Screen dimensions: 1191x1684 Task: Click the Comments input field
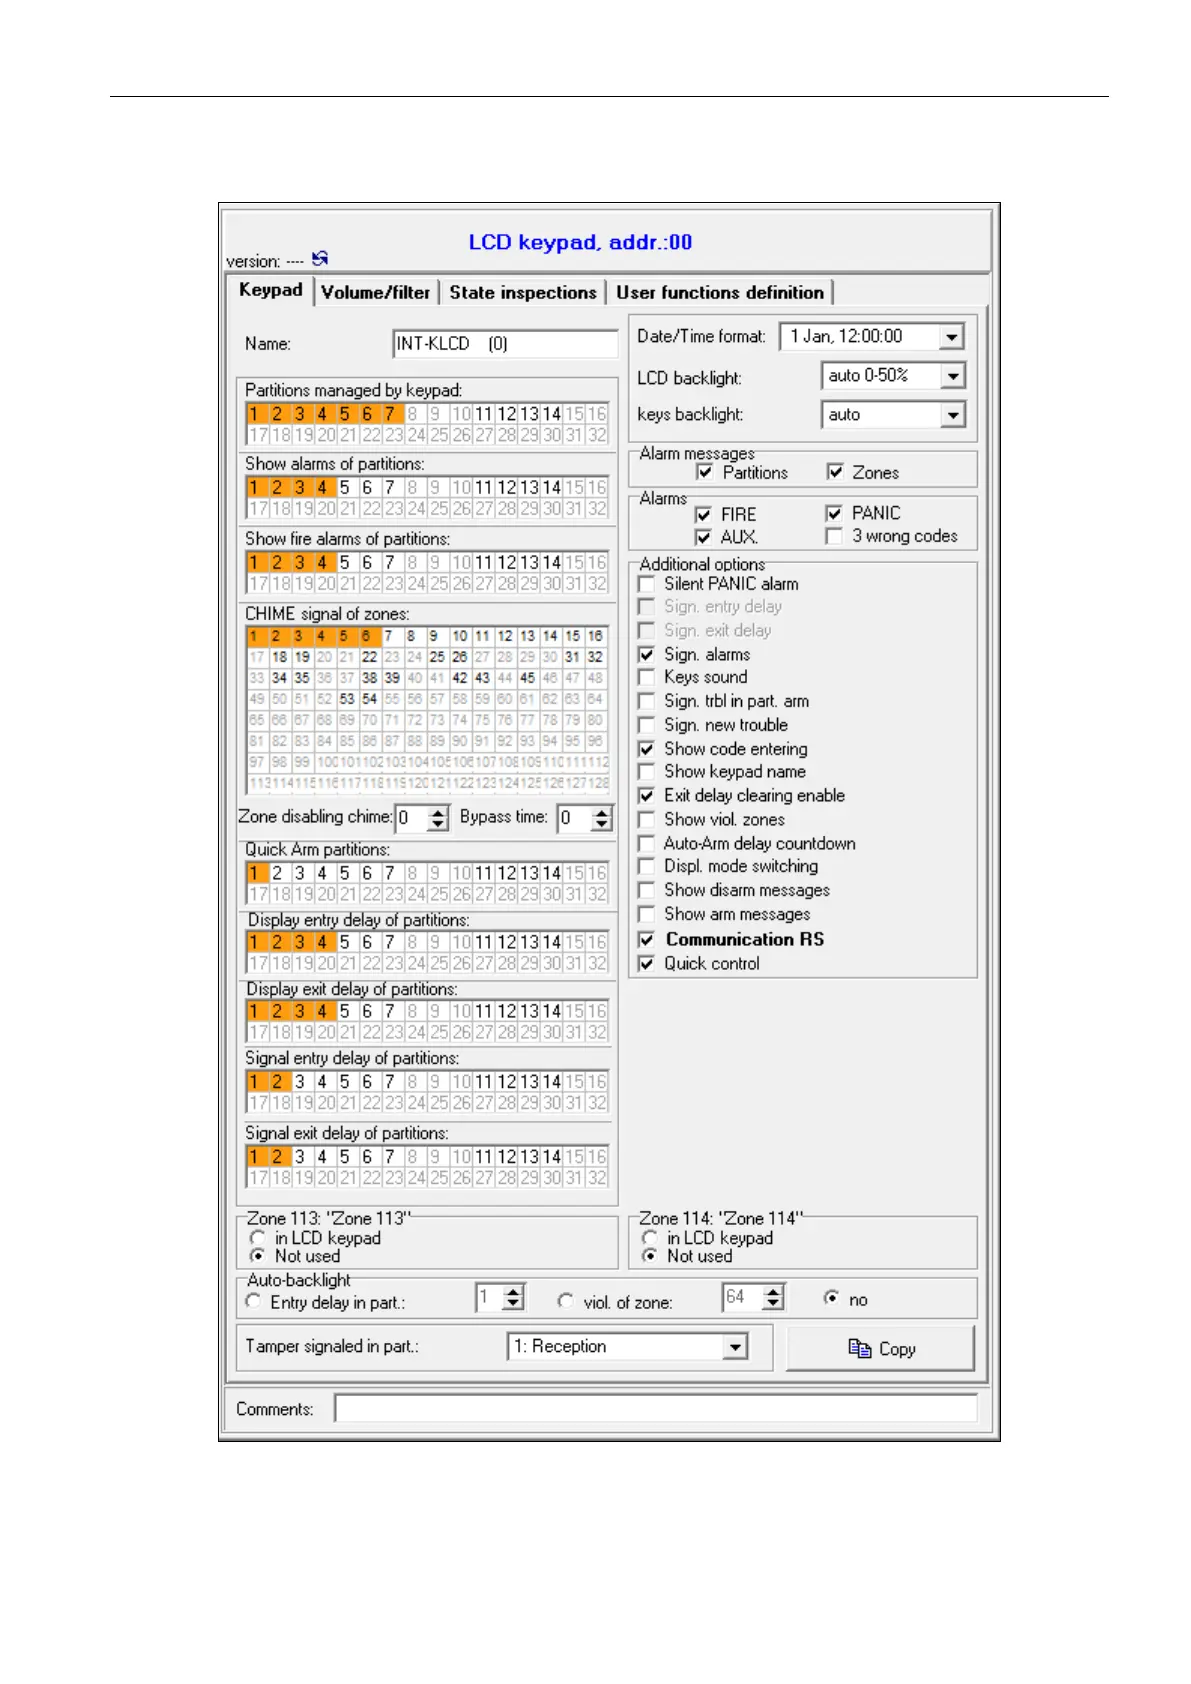pos(656,1408)
